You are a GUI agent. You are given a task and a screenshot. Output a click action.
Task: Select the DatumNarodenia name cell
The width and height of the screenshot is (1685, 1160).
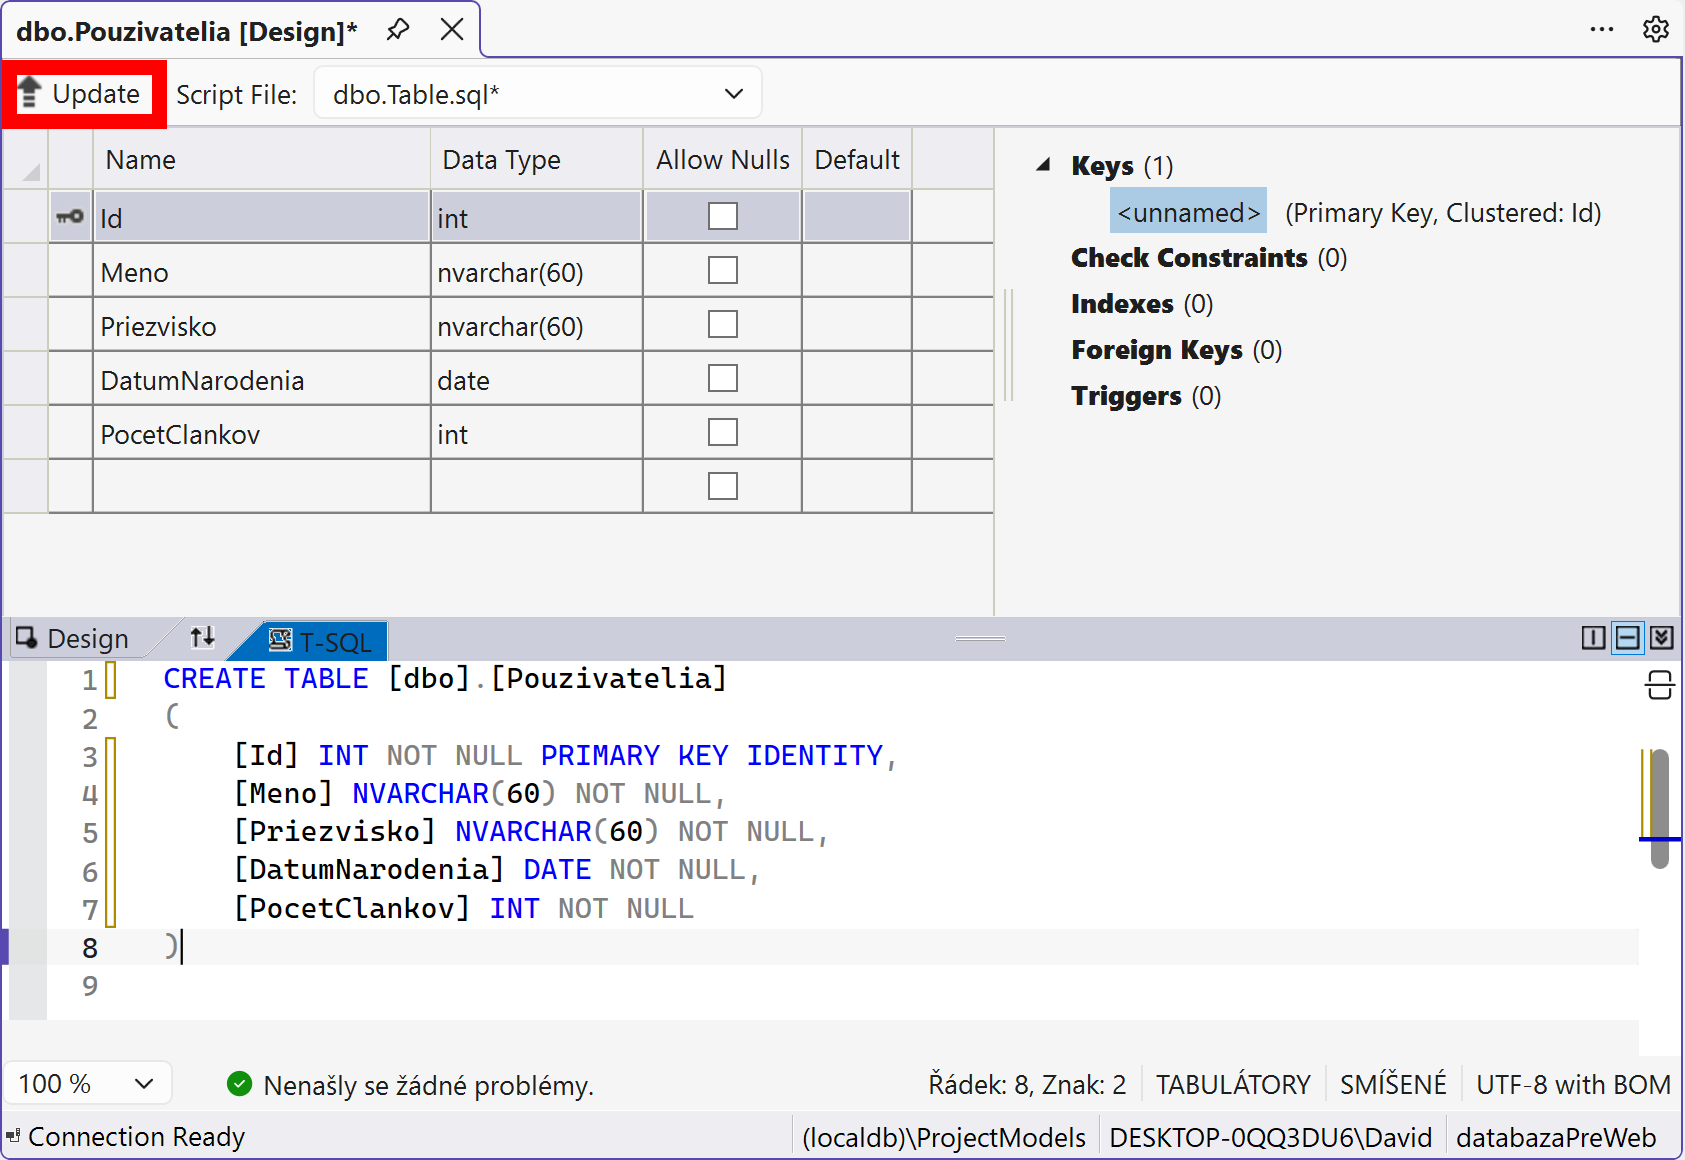point(261,379)
